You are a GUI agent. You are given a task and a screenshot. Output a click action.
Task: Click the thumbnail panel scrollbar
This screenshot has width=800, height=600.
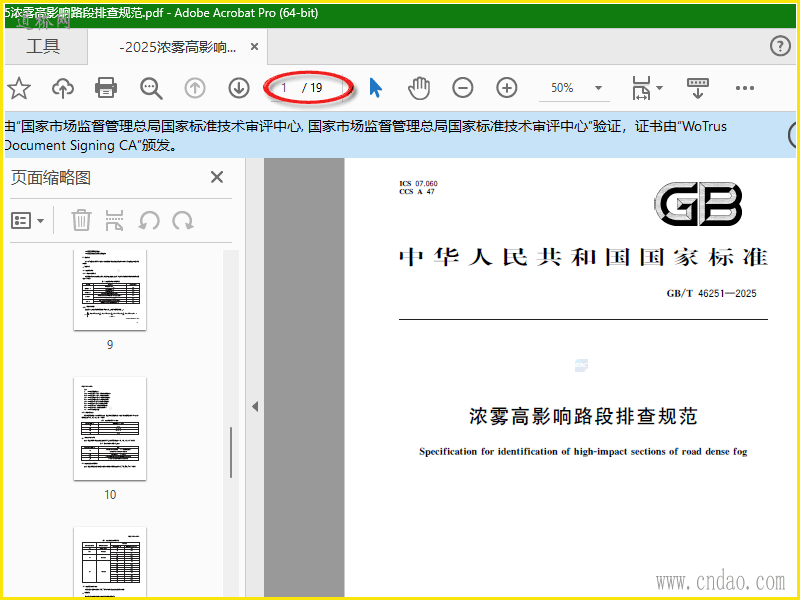click(x=231, y=452)
